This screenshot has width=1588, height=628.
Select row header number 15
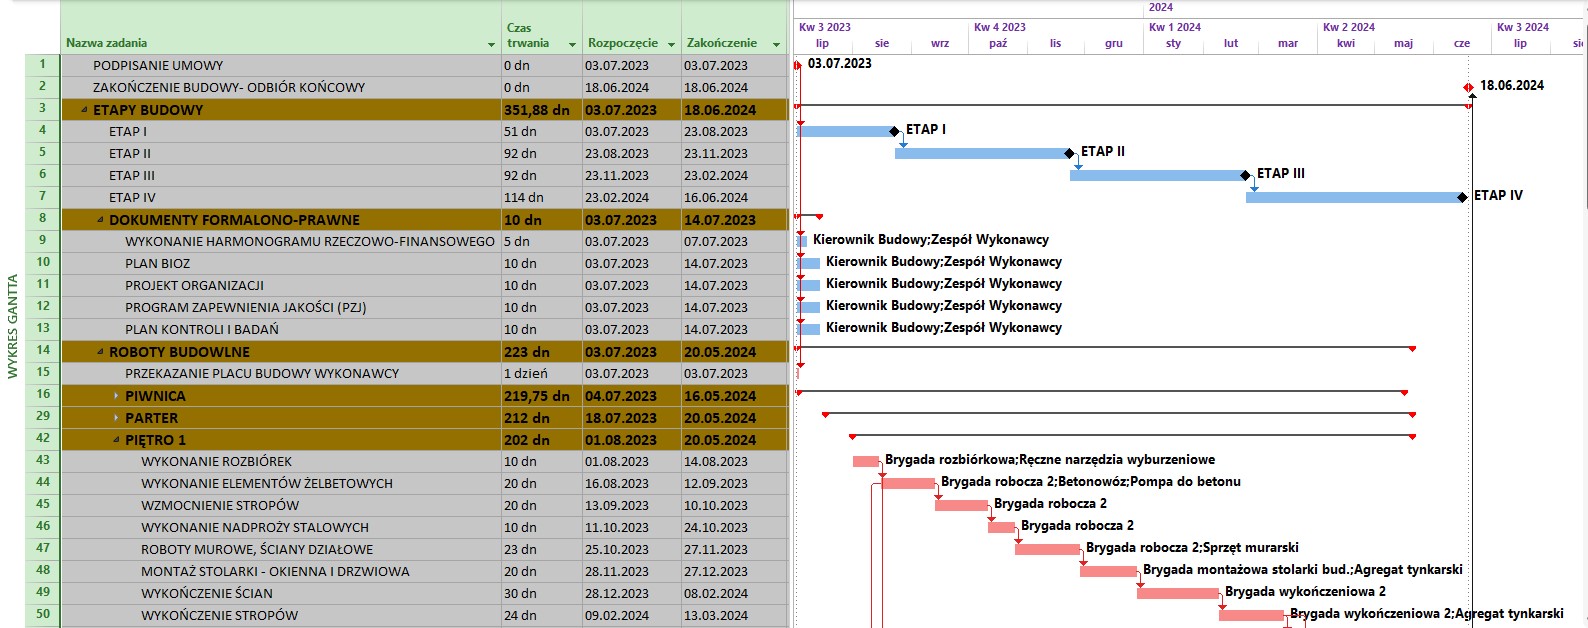(x=42, y=373)
